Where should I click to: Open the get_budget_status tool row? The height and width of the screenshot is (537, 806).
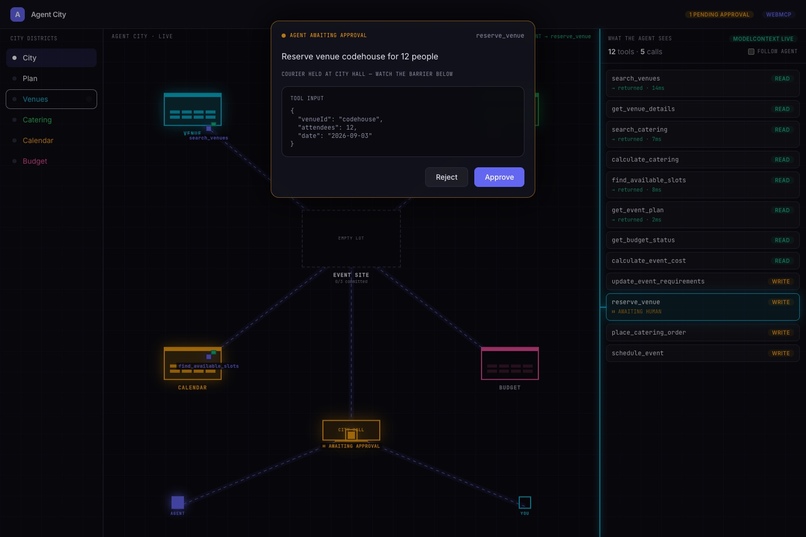[702, 240]
